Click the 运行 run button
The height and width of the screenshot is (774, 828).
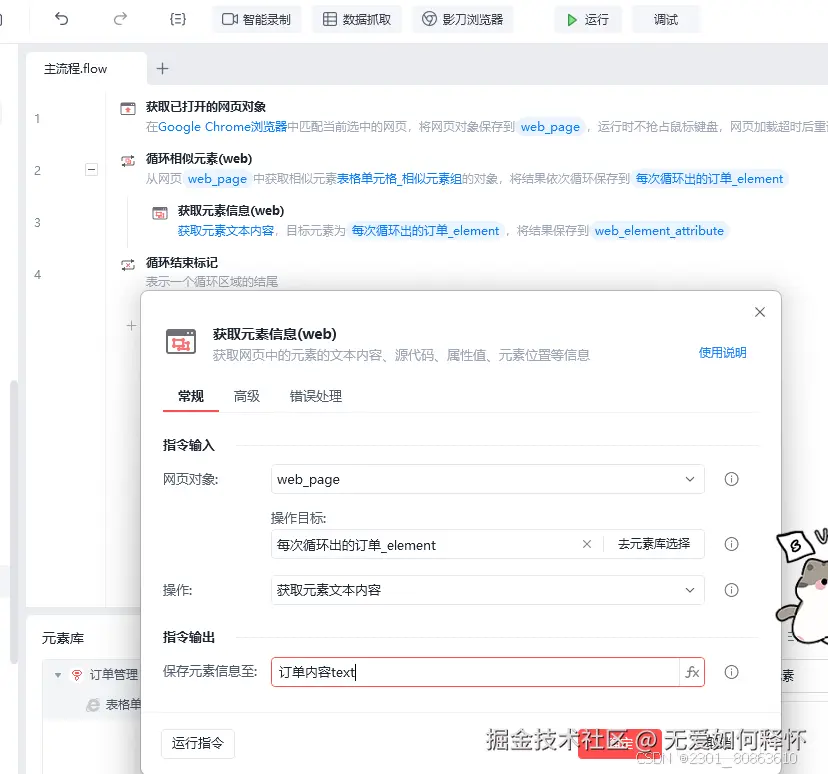[588, 18]
